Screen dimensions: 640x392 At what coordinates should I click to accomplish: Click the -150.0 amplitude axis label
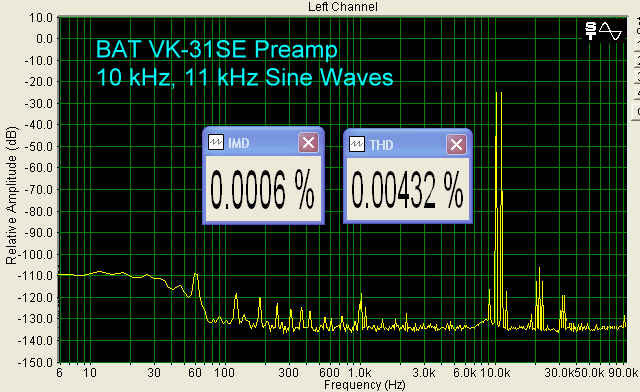pos(36,363)
